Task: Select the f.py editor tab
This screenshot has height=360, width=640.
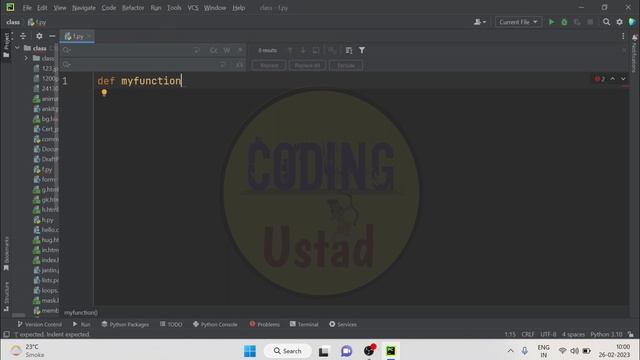Action: pos(77,36)
